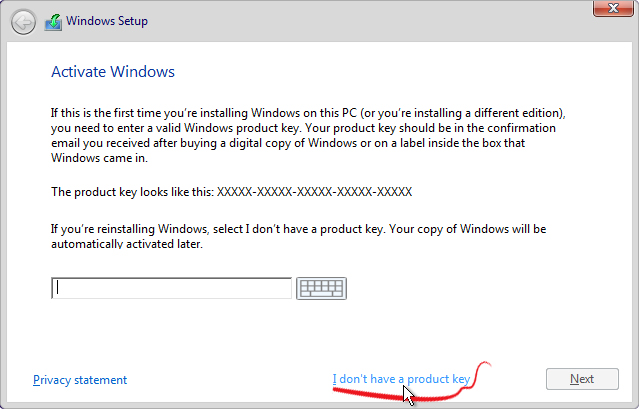This screenshot has height=409, width=639.
Task: Click the Windows Setup title bar icon
Action: coord(54,22)
